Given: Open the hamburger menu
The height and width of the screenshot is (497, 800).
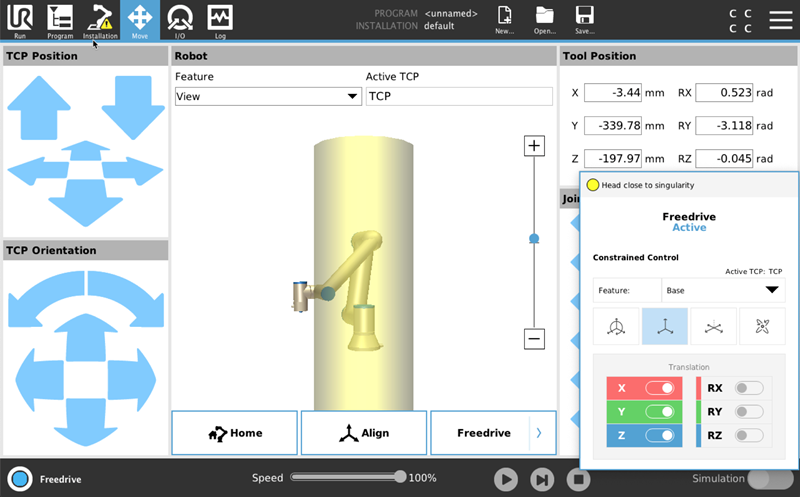Looking at the screenshot, I should pos(781,20).
